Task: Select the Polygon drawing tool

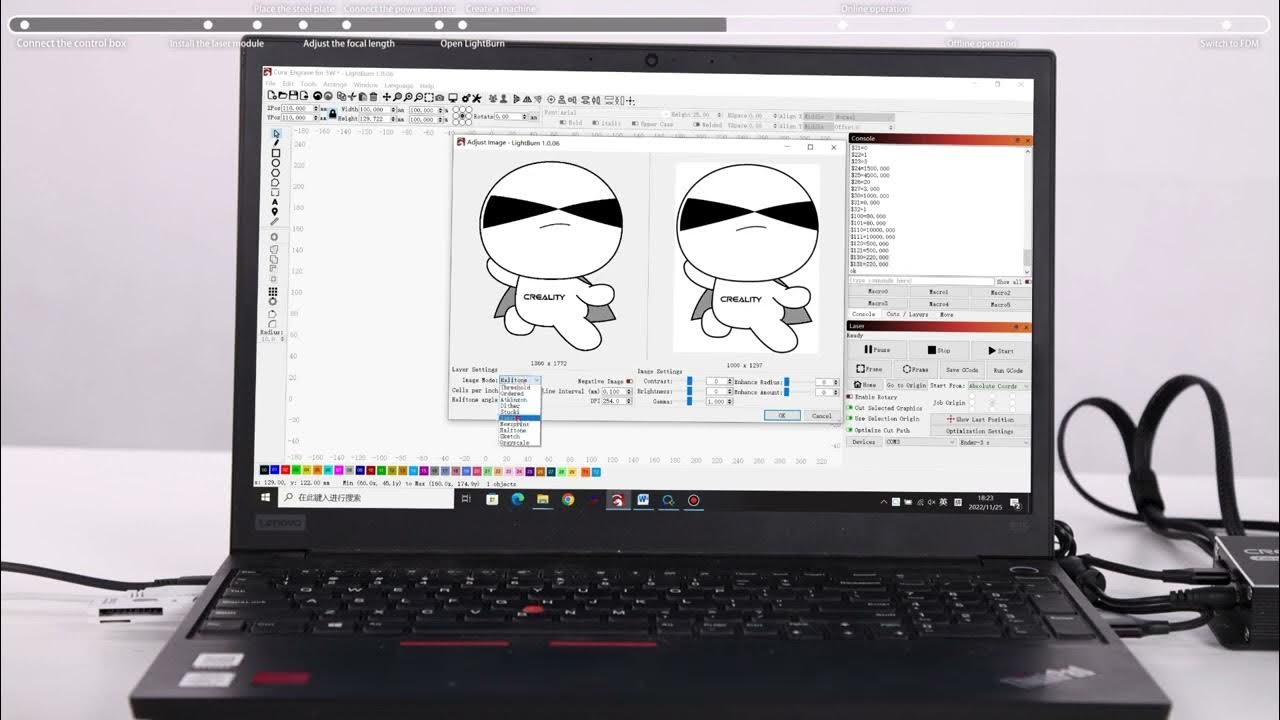Action: (x=276, y=173)
